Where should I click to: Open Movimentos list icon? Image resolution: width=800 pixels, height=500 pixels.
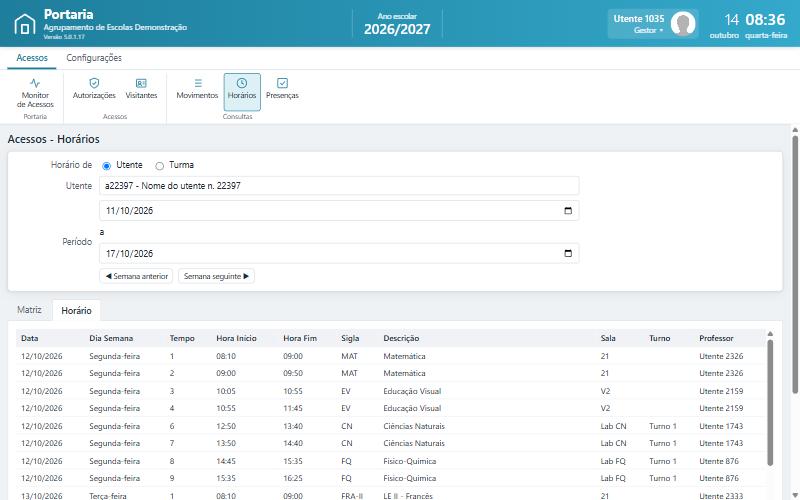coord(198,83)
